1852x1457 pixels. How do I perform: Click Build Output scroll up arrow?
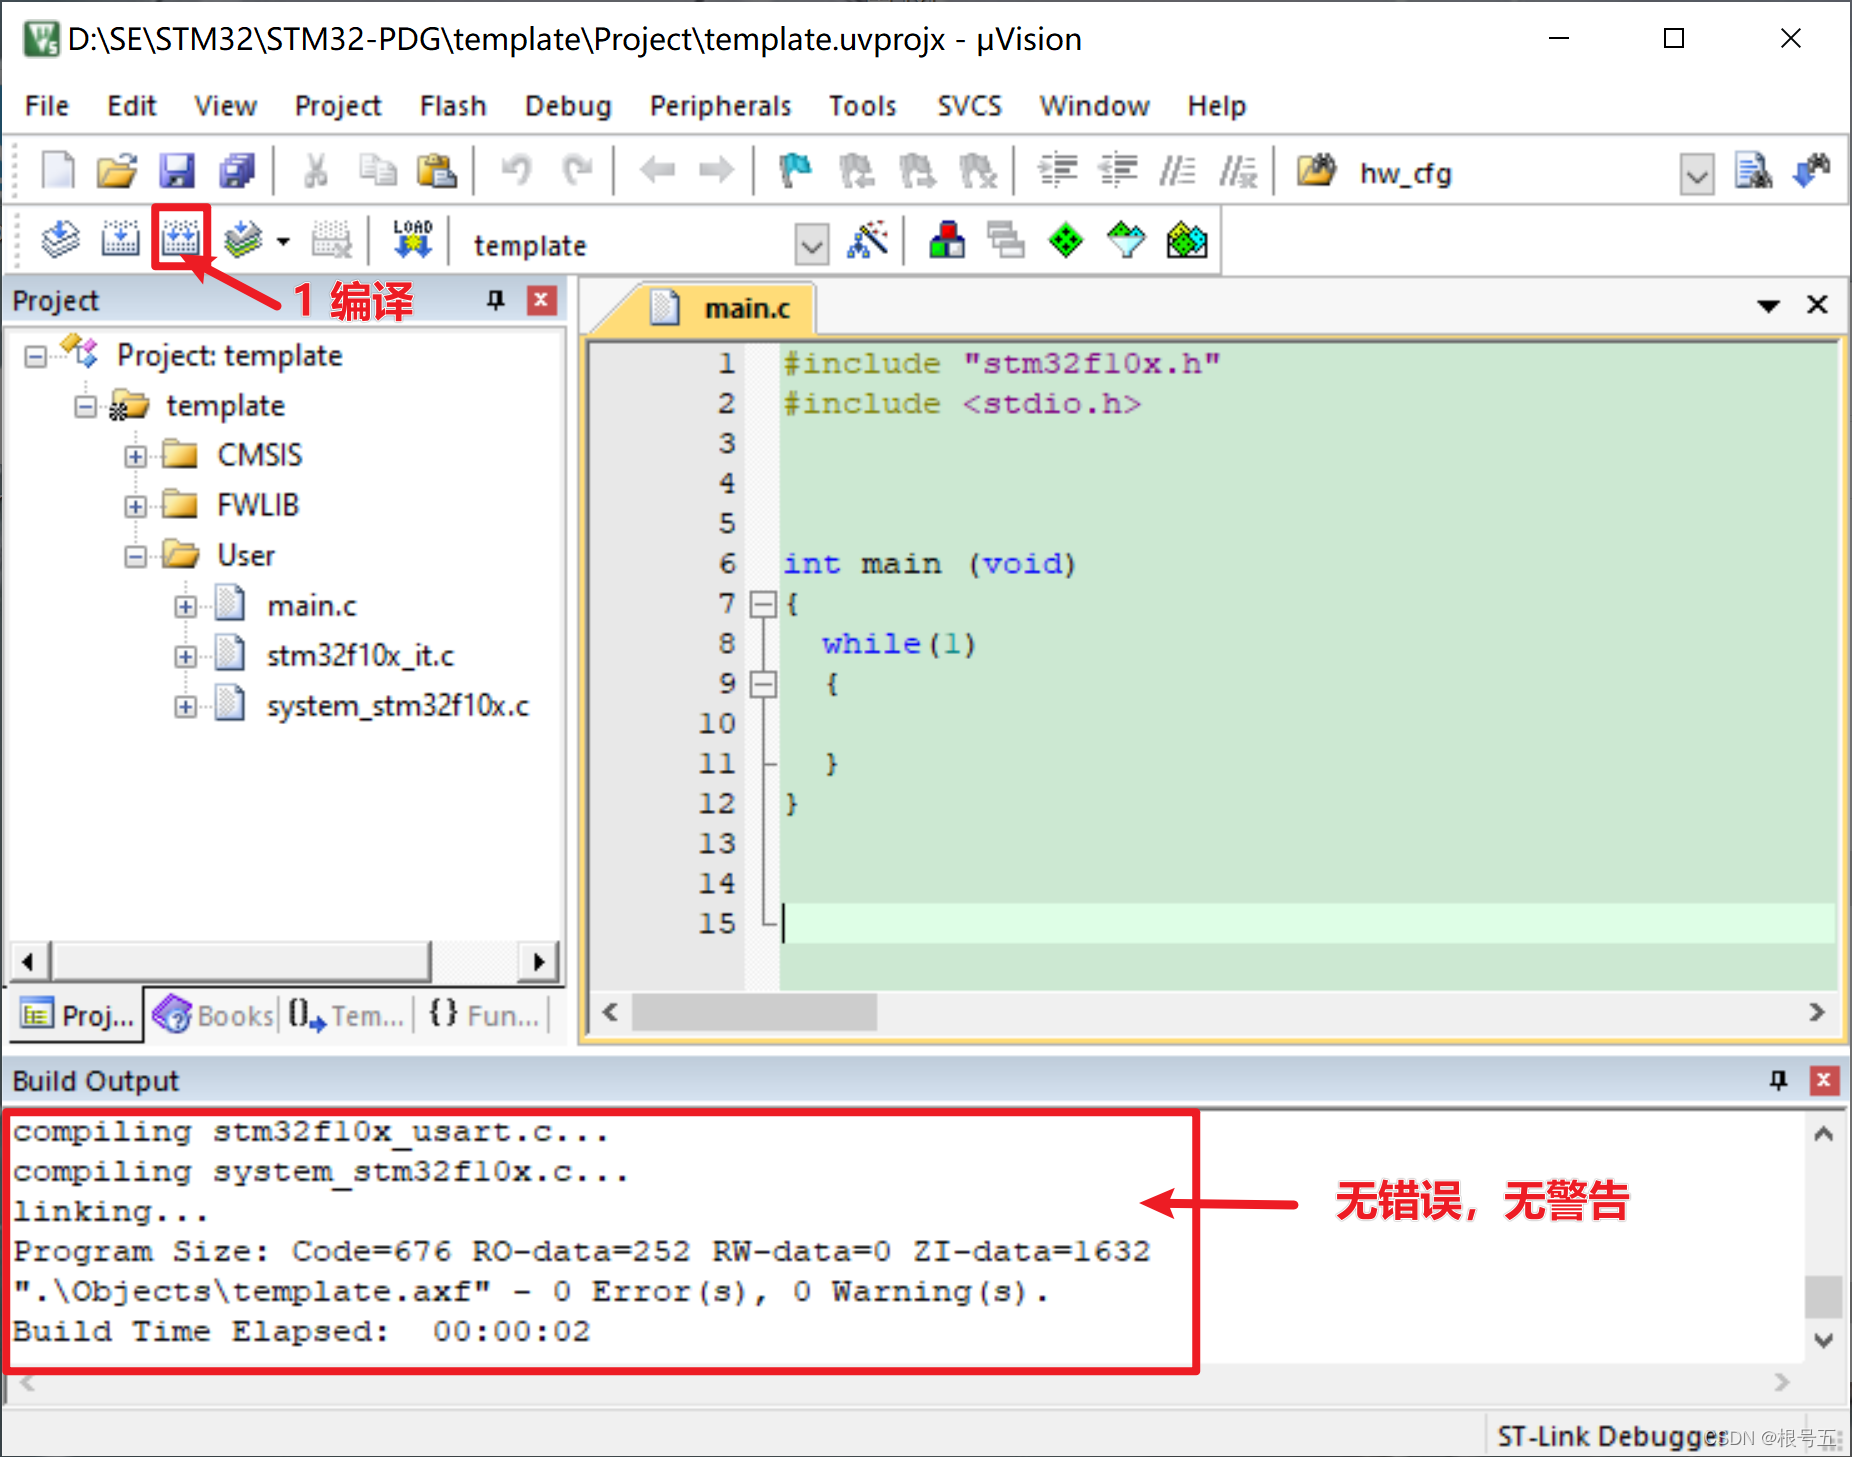pos(1823,1134)
